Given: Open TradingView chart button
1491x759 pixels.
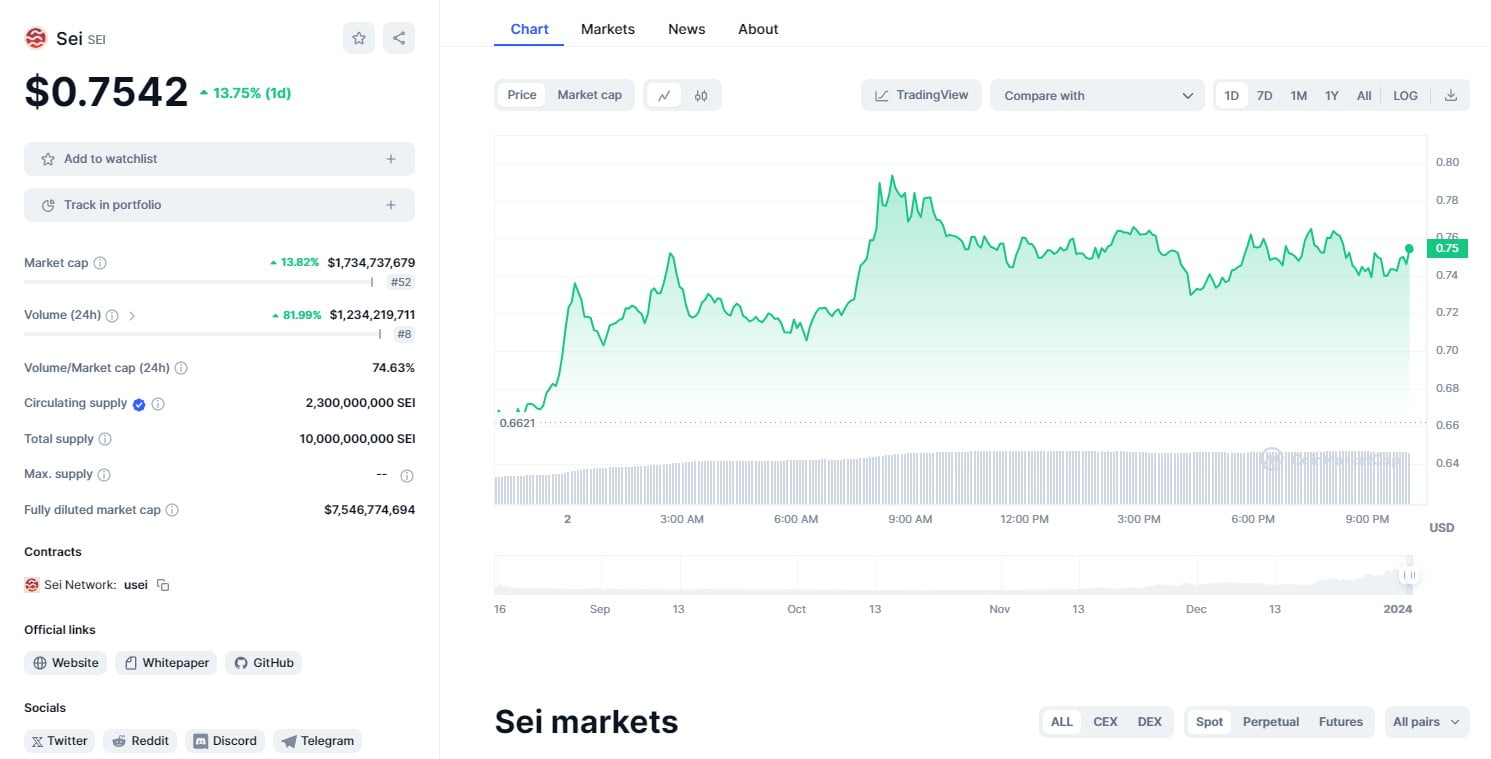Looking at the screenshot, I should [921, 95].
